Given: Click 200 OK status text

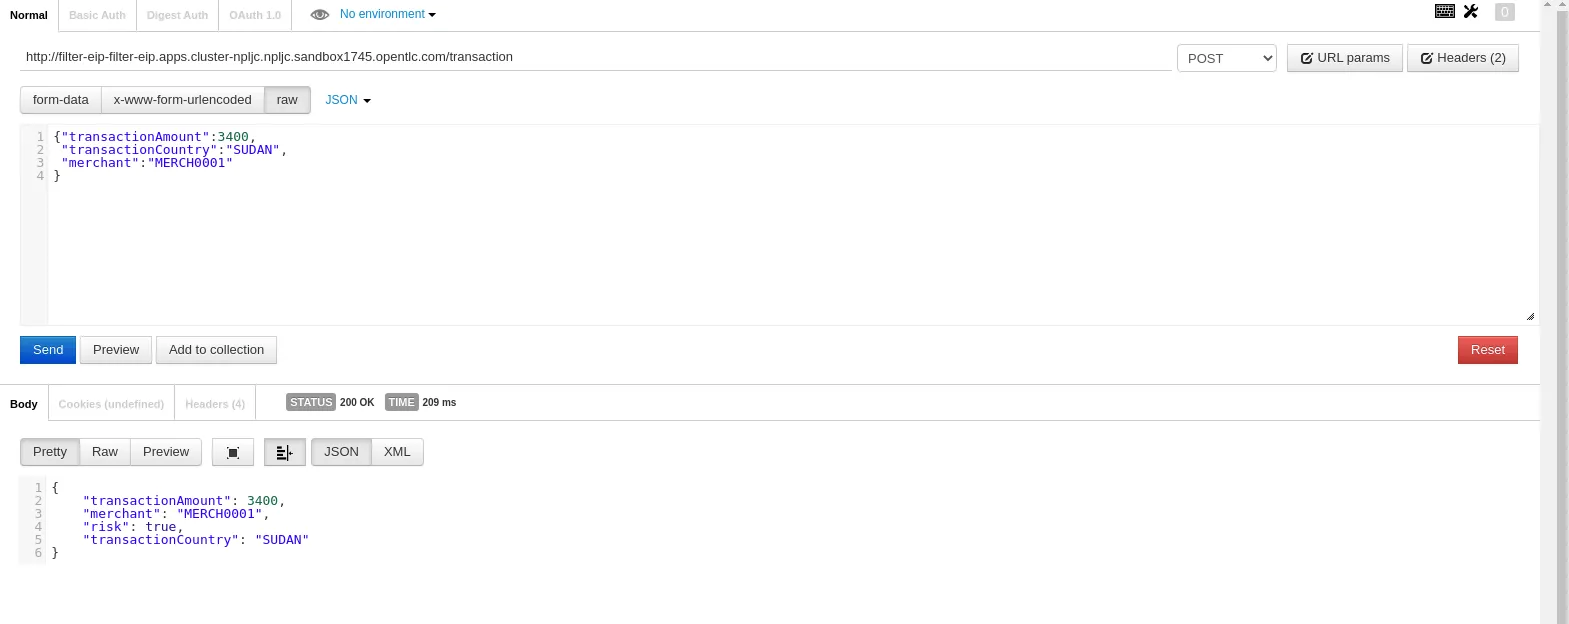Looking at the screenshot, I should click(x=357, y=402).
